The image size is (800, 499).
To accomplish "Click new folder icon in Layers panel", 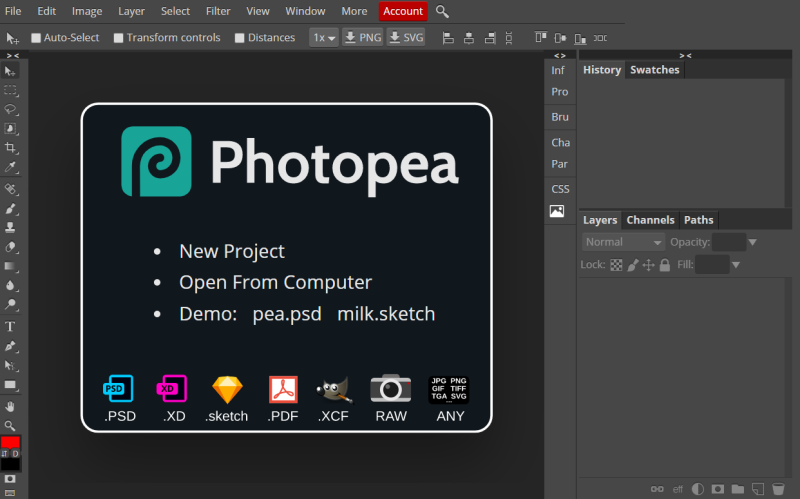I will 737,489.
